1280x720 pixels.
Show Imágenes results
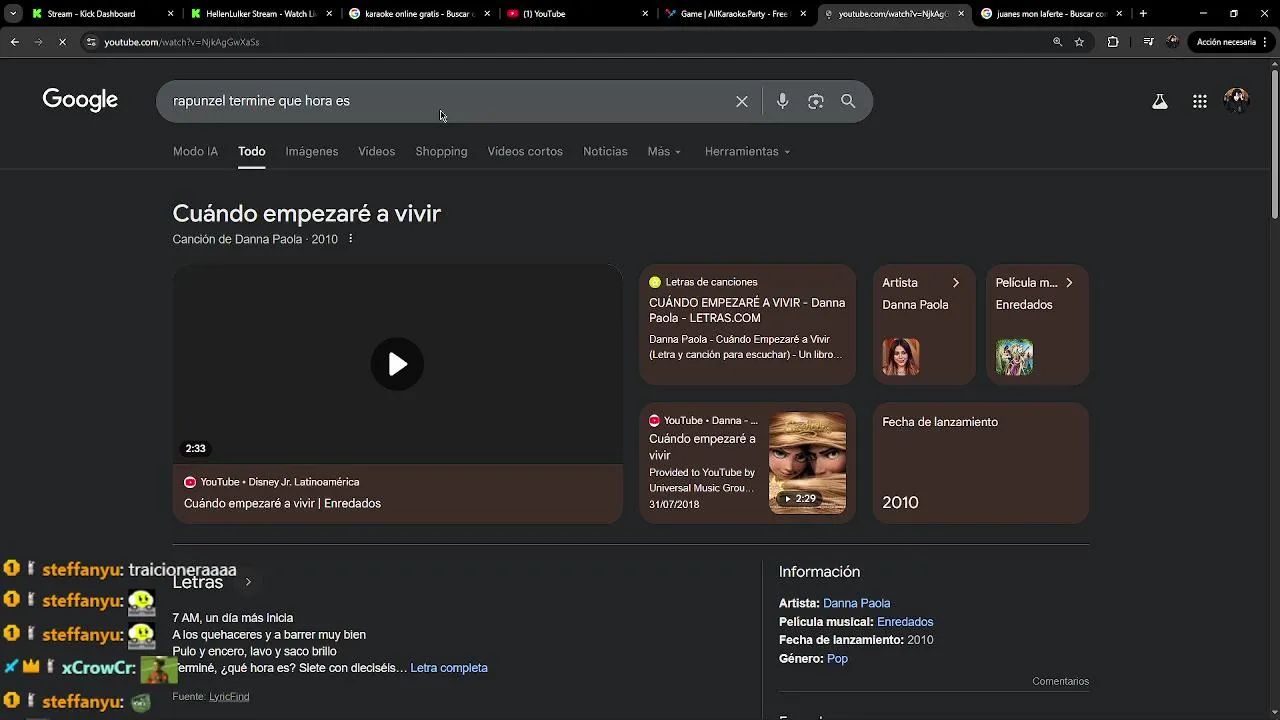312,151
